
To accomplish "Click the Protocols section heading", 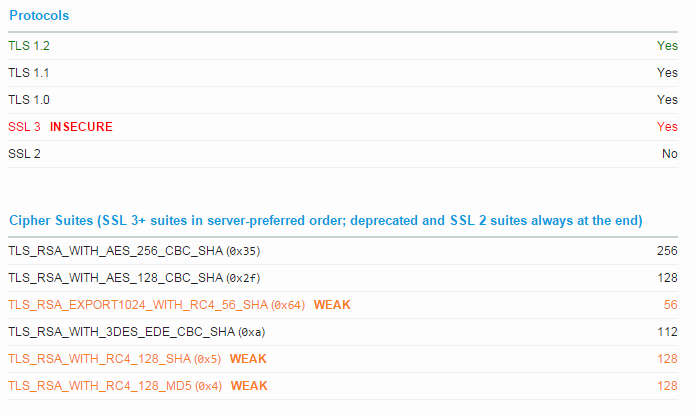I will tap(39, 16).
